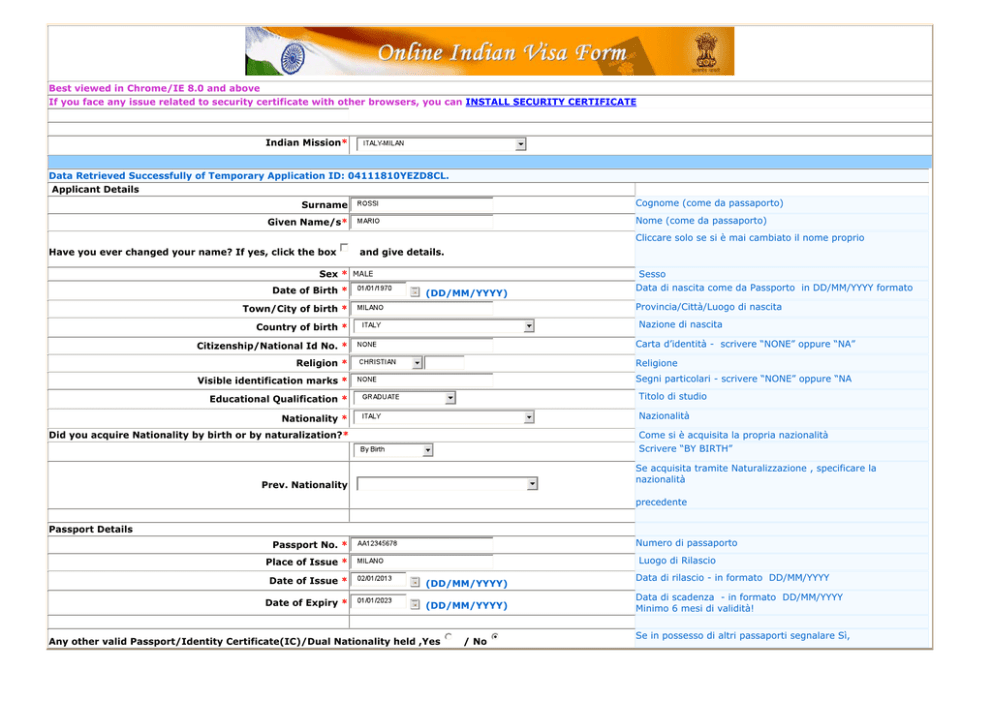The height and width of the screenshot is (701, 992).
Task: Open Date of Issue calendar picker icon
Action: pos(415,581)
